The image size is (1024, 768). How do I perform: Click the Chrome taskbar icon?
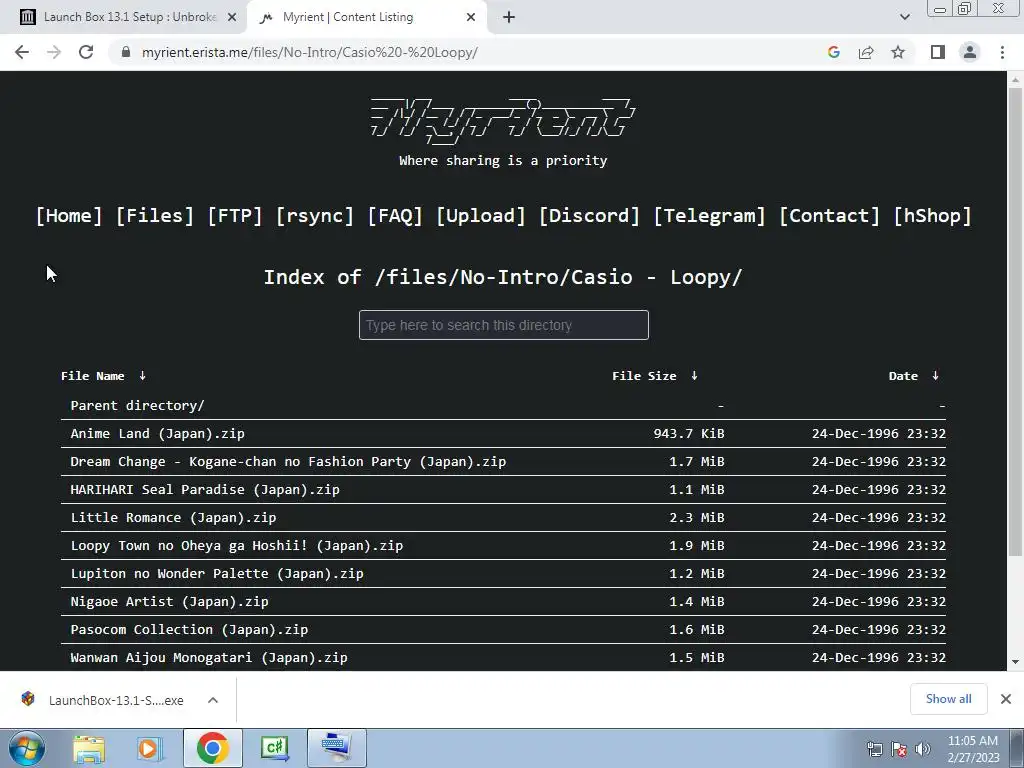click(212, 748)
